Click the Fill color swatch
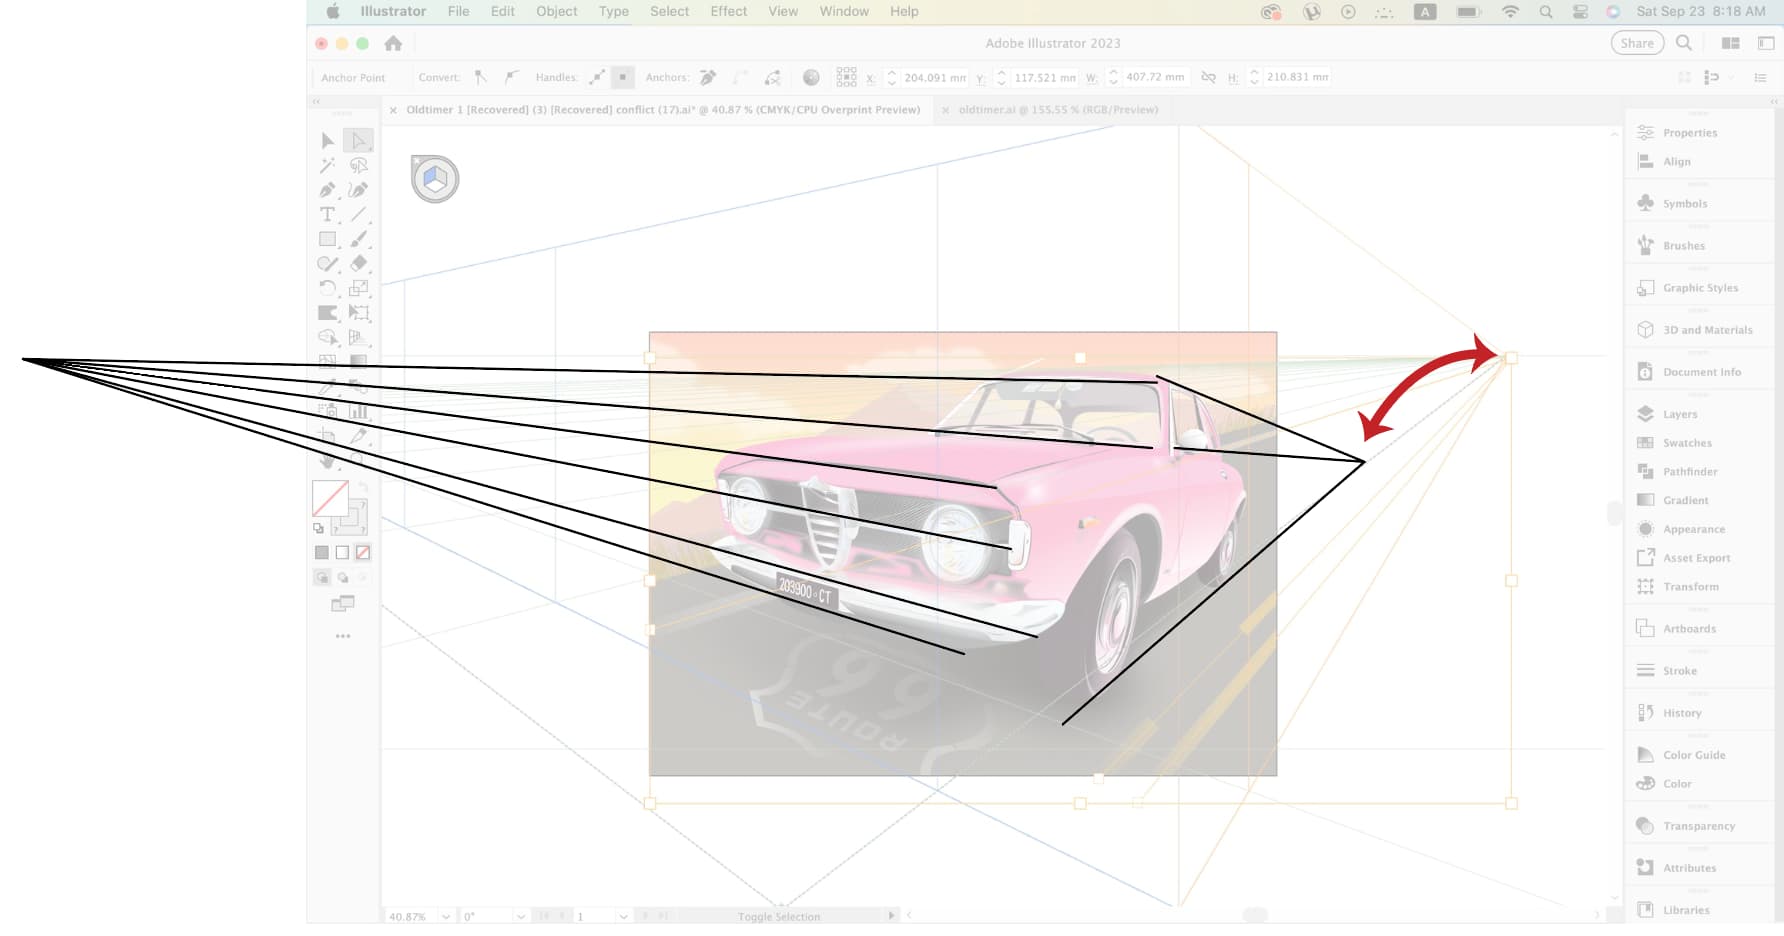Image resolution: width=1784 pixels, height=936 pixels. tap(330, 498)
